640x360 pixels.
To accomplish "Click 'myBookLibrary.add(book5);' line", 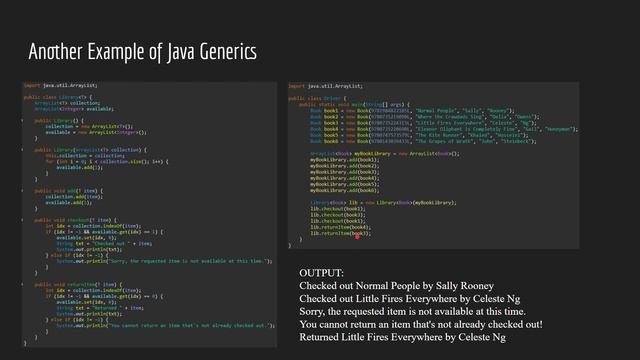I will pyautogui.click(x=345, y=184).
